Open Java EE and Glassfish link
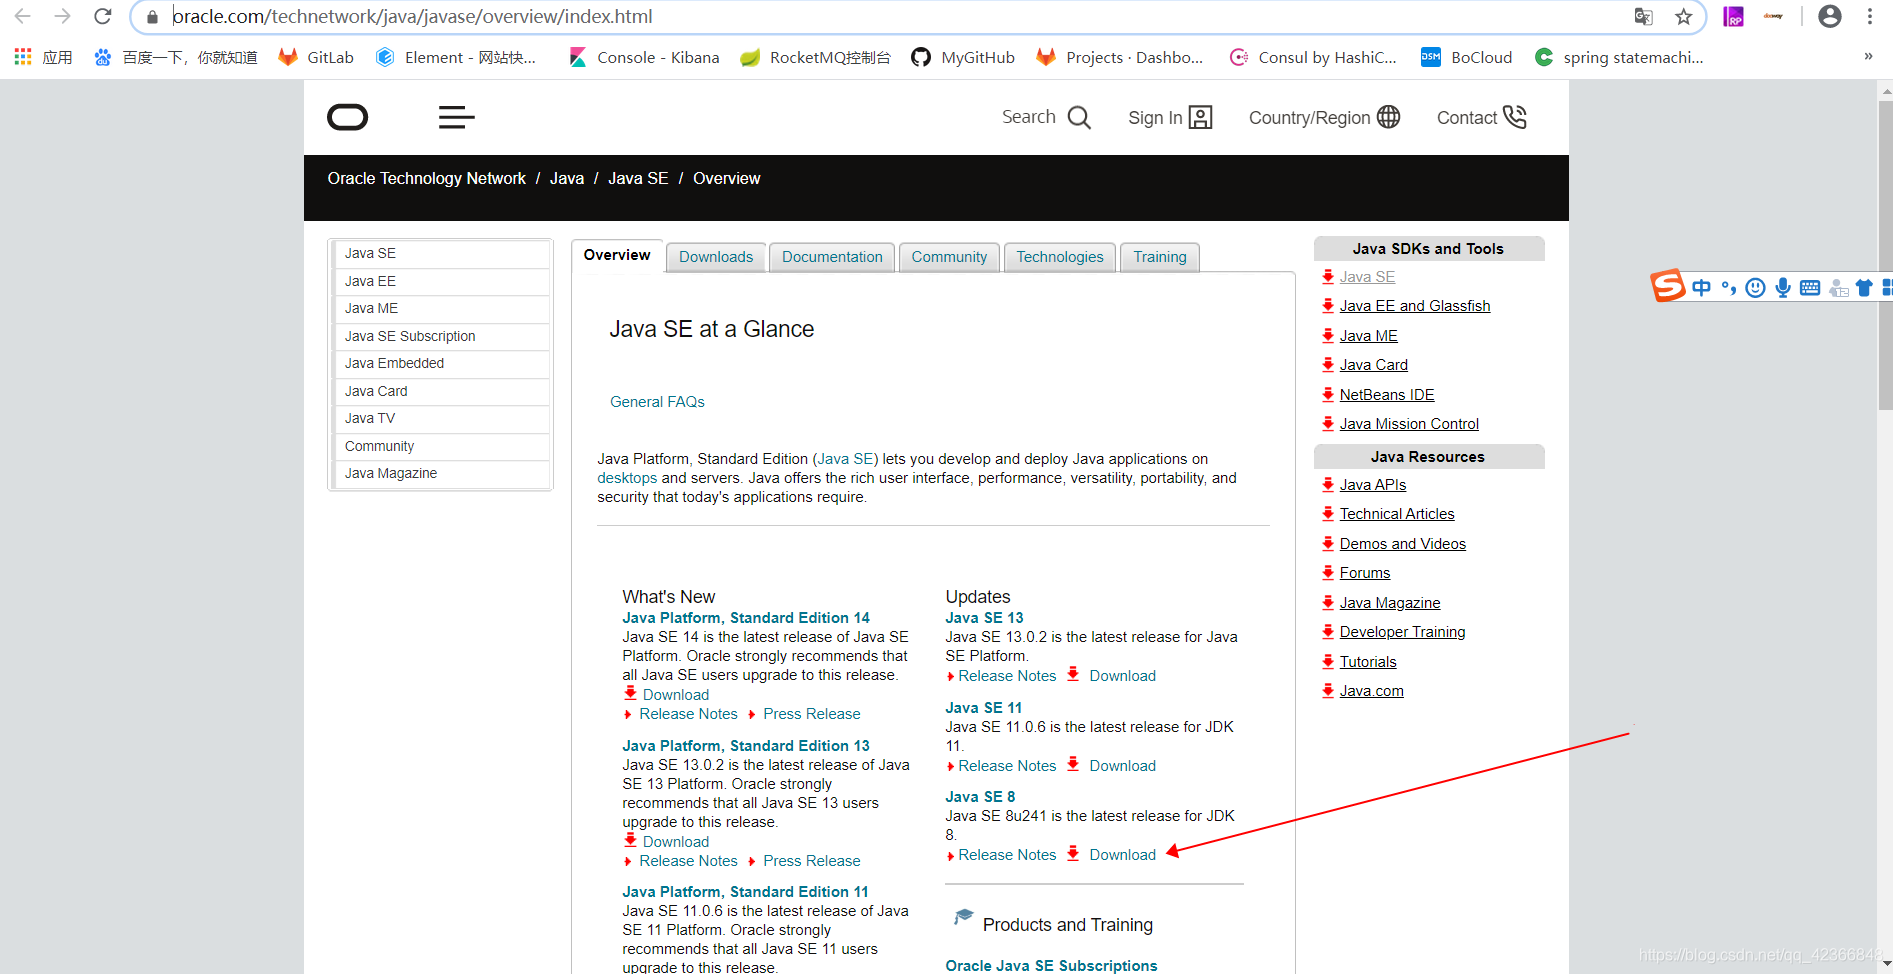 (x=1415, y=306)
